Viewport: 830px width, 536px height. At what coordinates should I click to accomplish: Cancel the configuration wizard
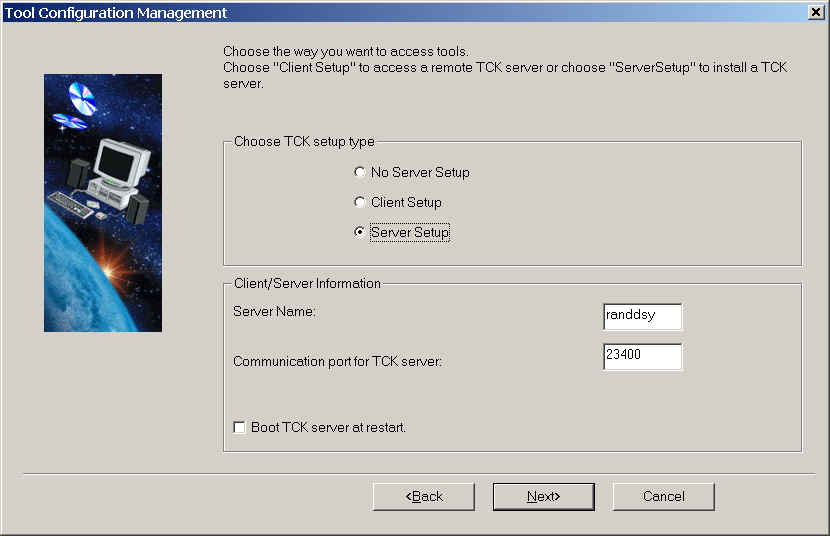pos(663,496)
